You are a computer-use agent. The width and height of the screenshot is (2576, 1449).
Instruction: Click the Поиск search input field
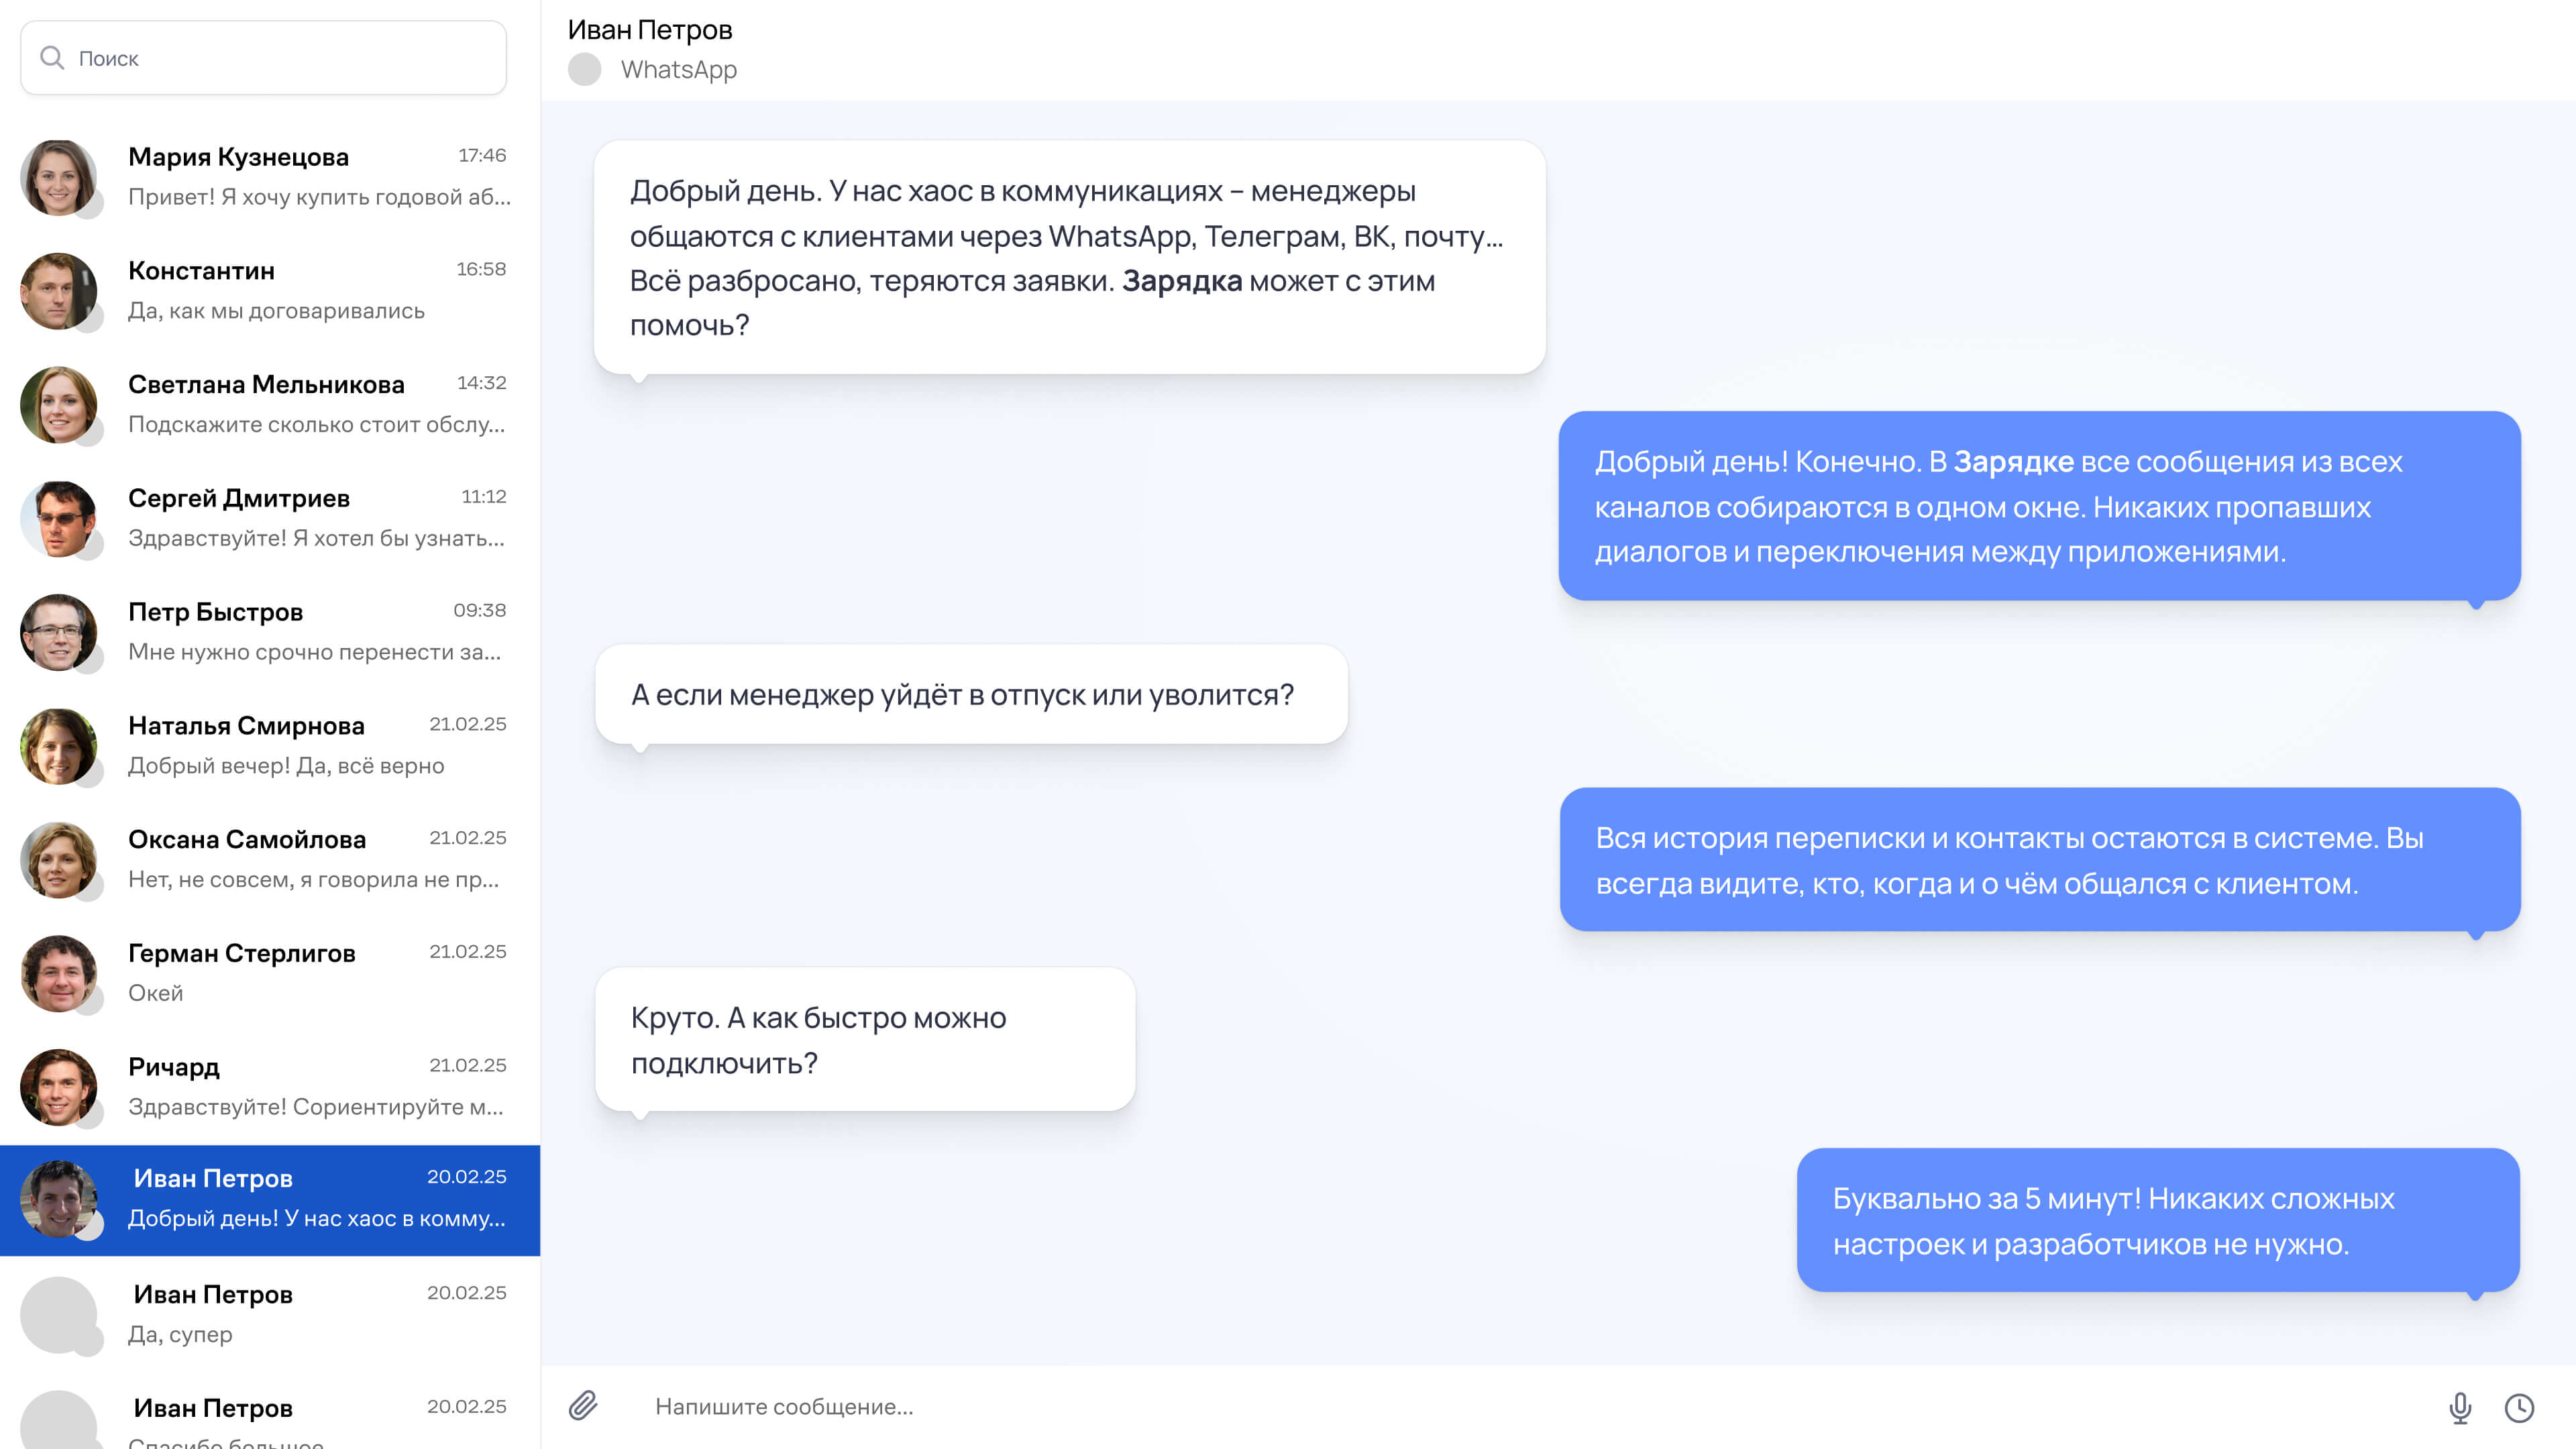click(263, 58)
